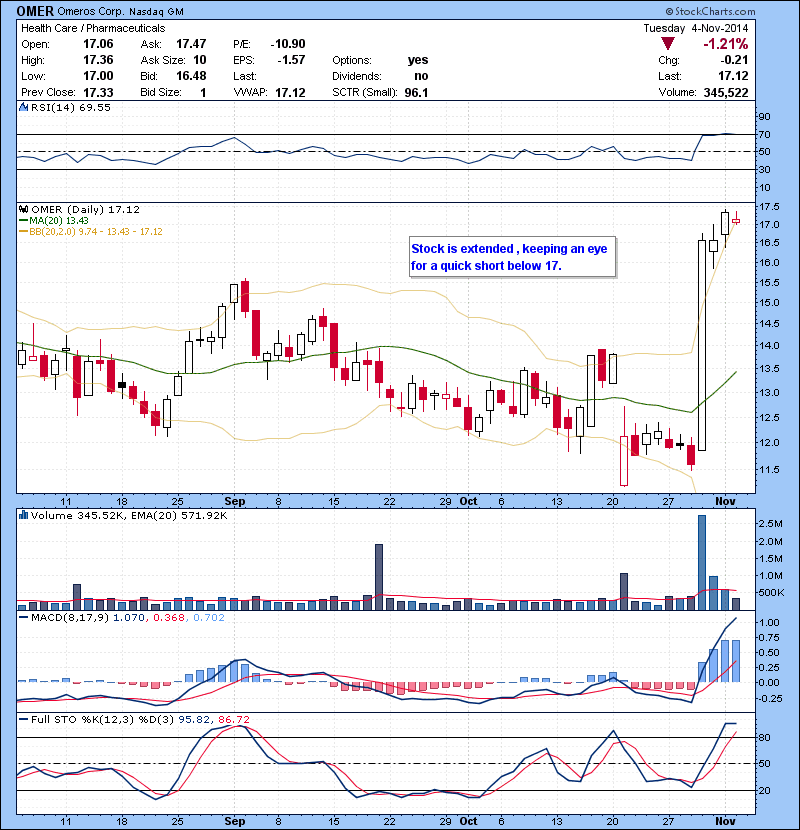Click the Omeros Corp. Nasdaq GM company name
The image size is (800, 830).
[120, 11]
